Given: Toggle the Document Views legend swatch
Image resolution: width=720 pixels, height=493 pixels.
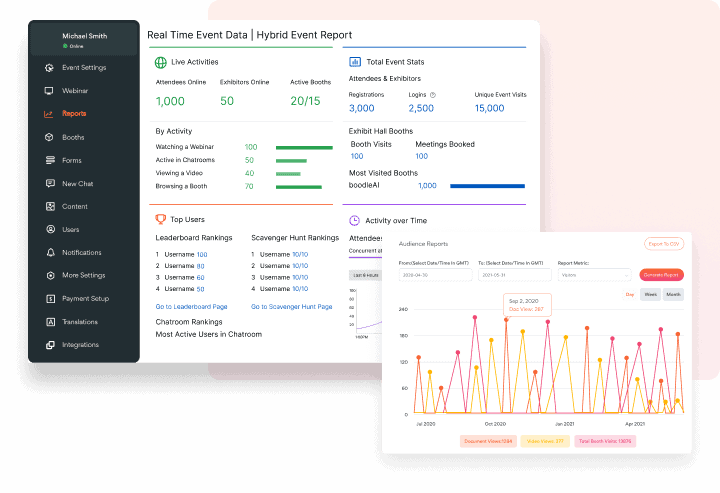Looking at the screenshot, I should tap(487, 440).
